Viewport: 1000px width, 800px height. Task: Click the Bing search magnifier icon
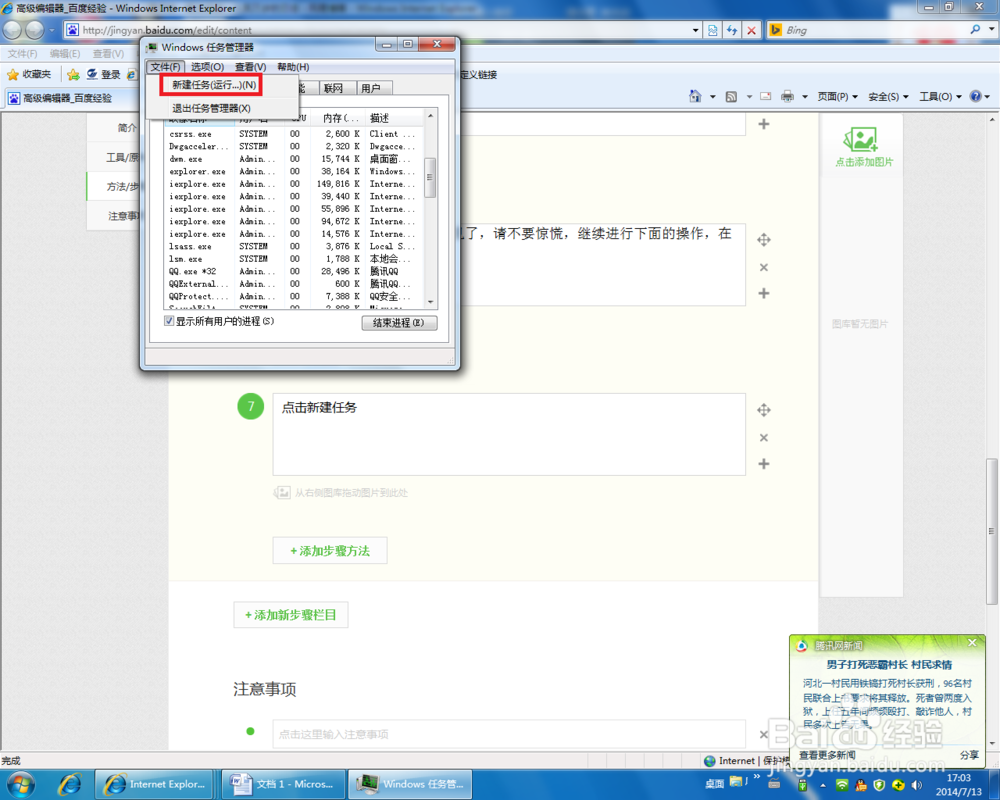click(x=975, y=29)
